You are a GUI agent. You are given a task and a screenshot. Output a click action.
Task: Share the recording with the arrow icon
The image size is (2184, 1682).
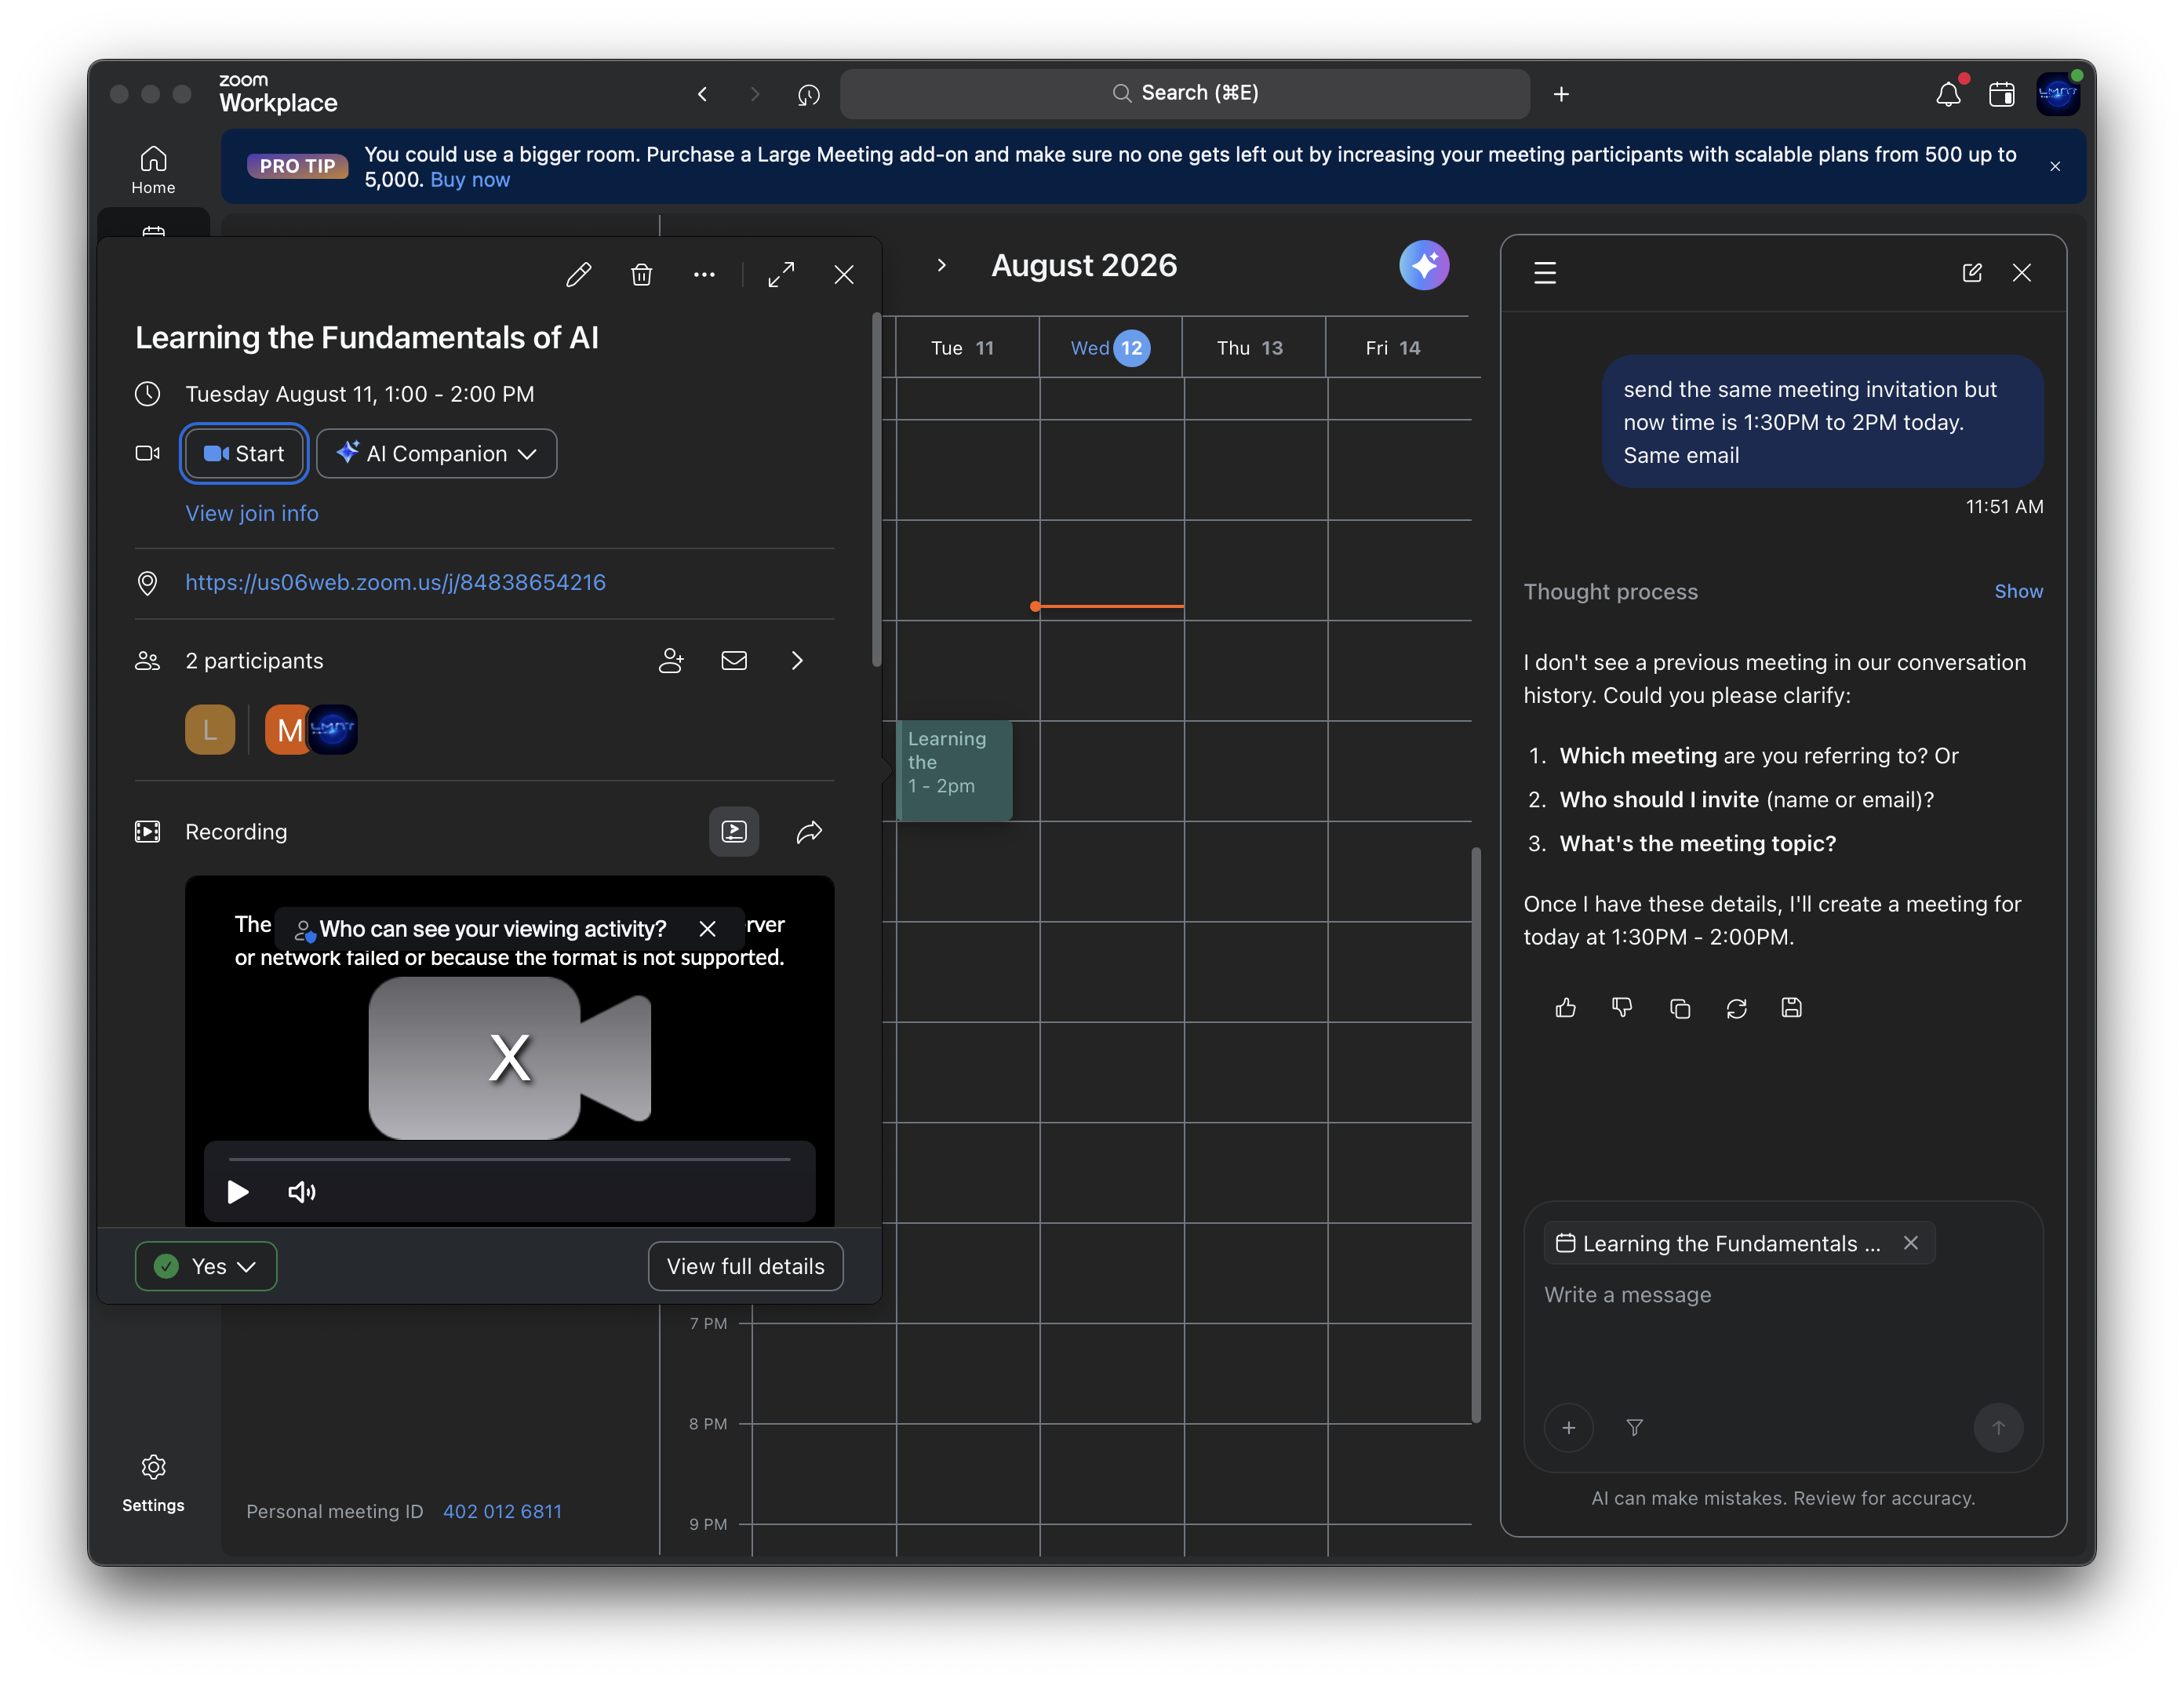(x=809, y=831)
